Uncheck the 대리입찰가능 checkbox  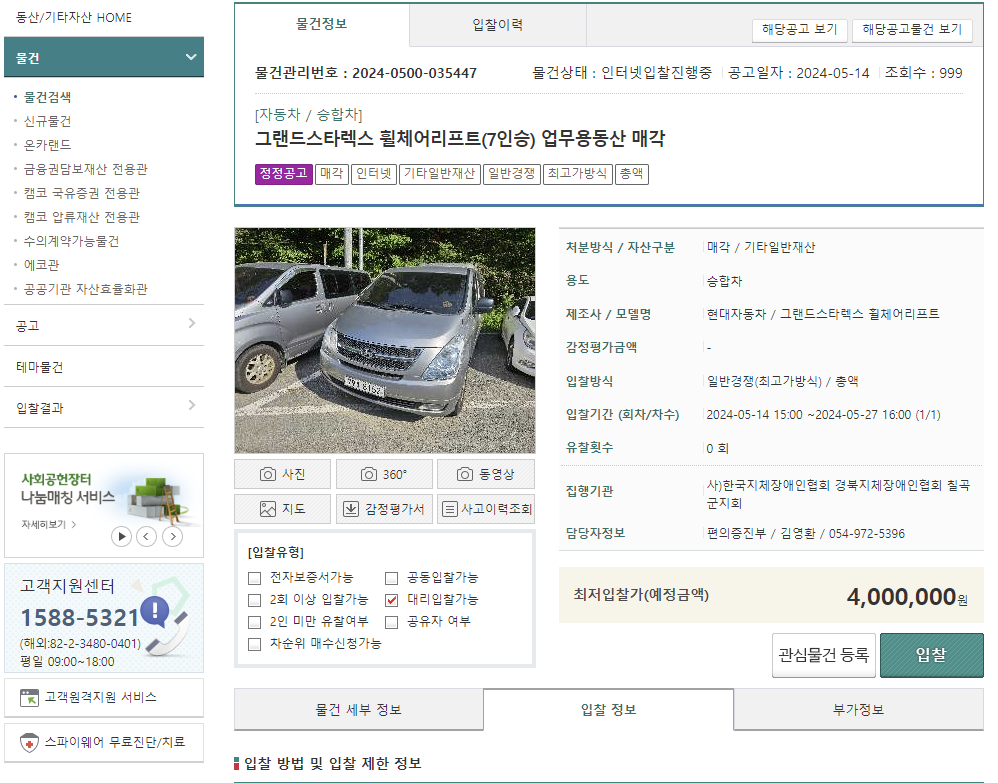point(393,600)
